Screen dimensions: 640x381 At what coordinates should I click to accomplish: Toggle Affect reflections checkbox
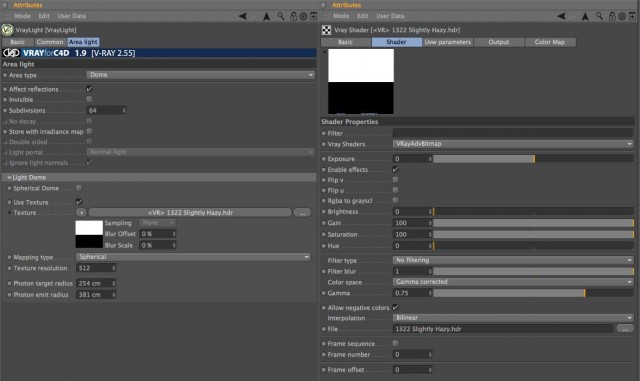point(89,89)
